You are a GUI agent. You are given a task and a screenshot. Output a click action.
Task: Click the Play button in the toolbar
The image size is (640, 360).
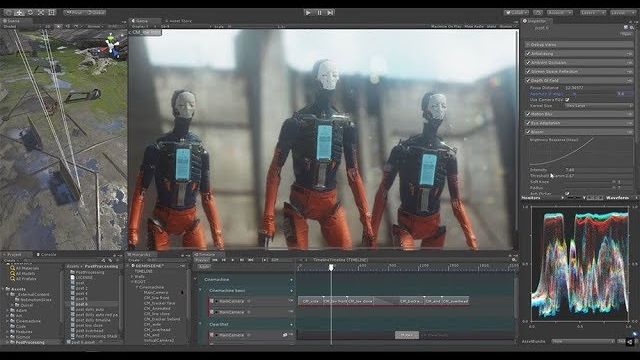tap(308, 13)
